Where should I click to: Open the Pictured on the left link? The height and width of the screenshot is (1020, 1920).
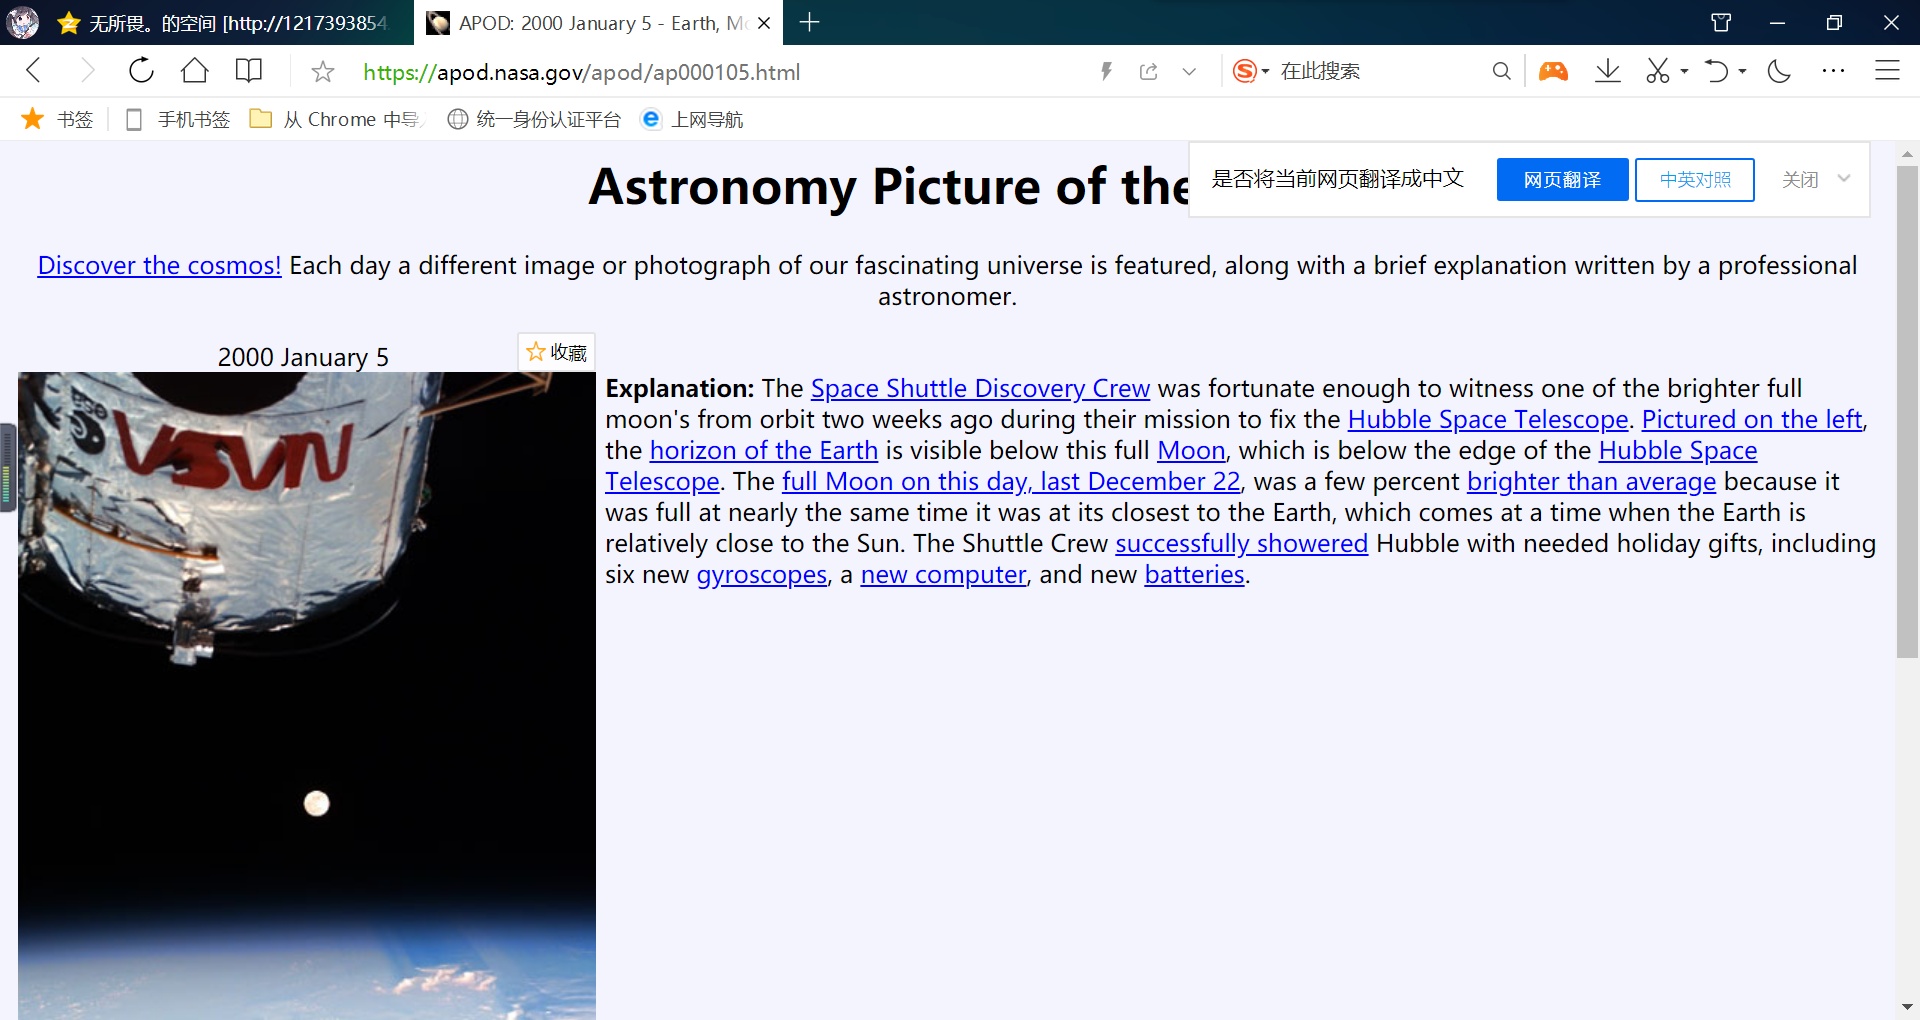1752,419
